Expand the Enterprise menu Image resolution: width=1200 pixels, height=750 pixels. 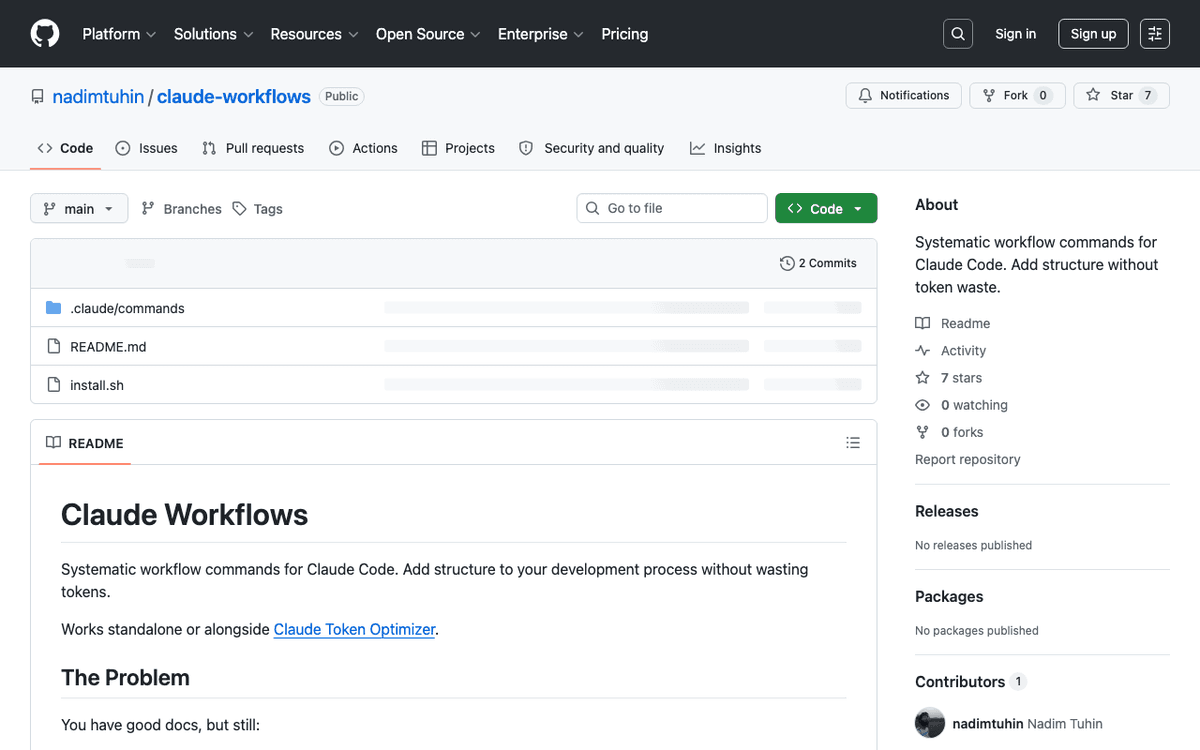coord(541,34)
